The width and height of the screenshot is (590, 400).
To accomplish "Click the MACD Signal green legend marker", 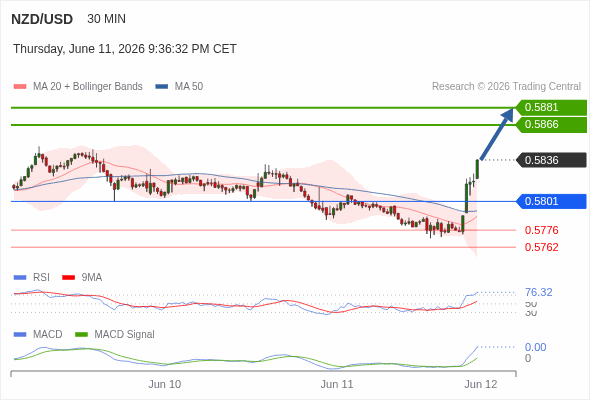I will [81, 334].
